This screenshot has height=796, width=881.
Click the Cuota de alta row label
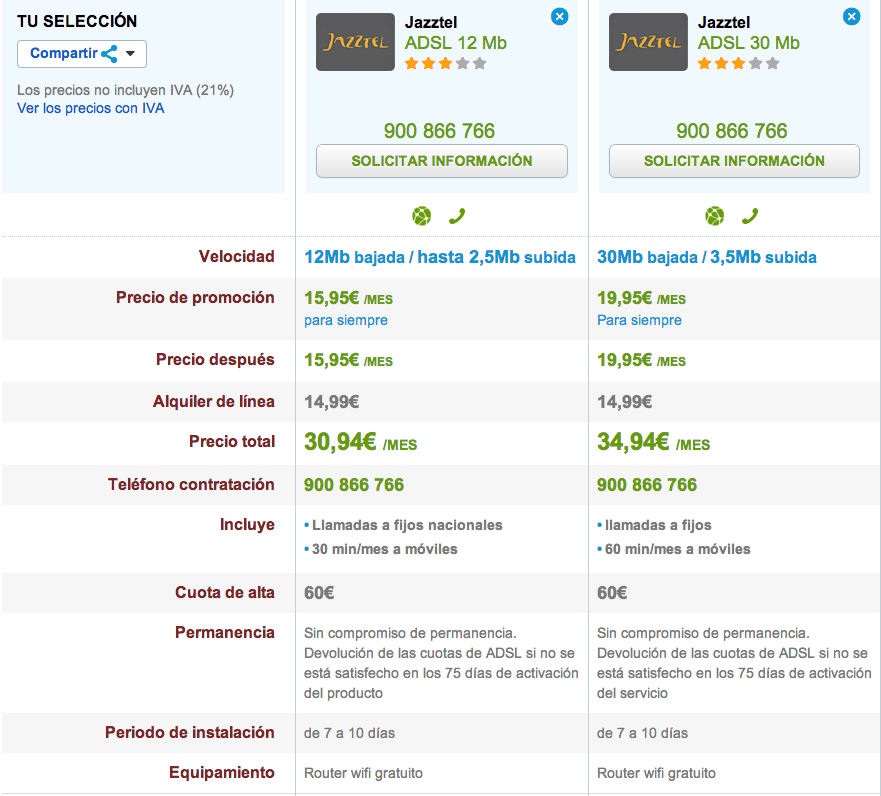pos(225,593)
